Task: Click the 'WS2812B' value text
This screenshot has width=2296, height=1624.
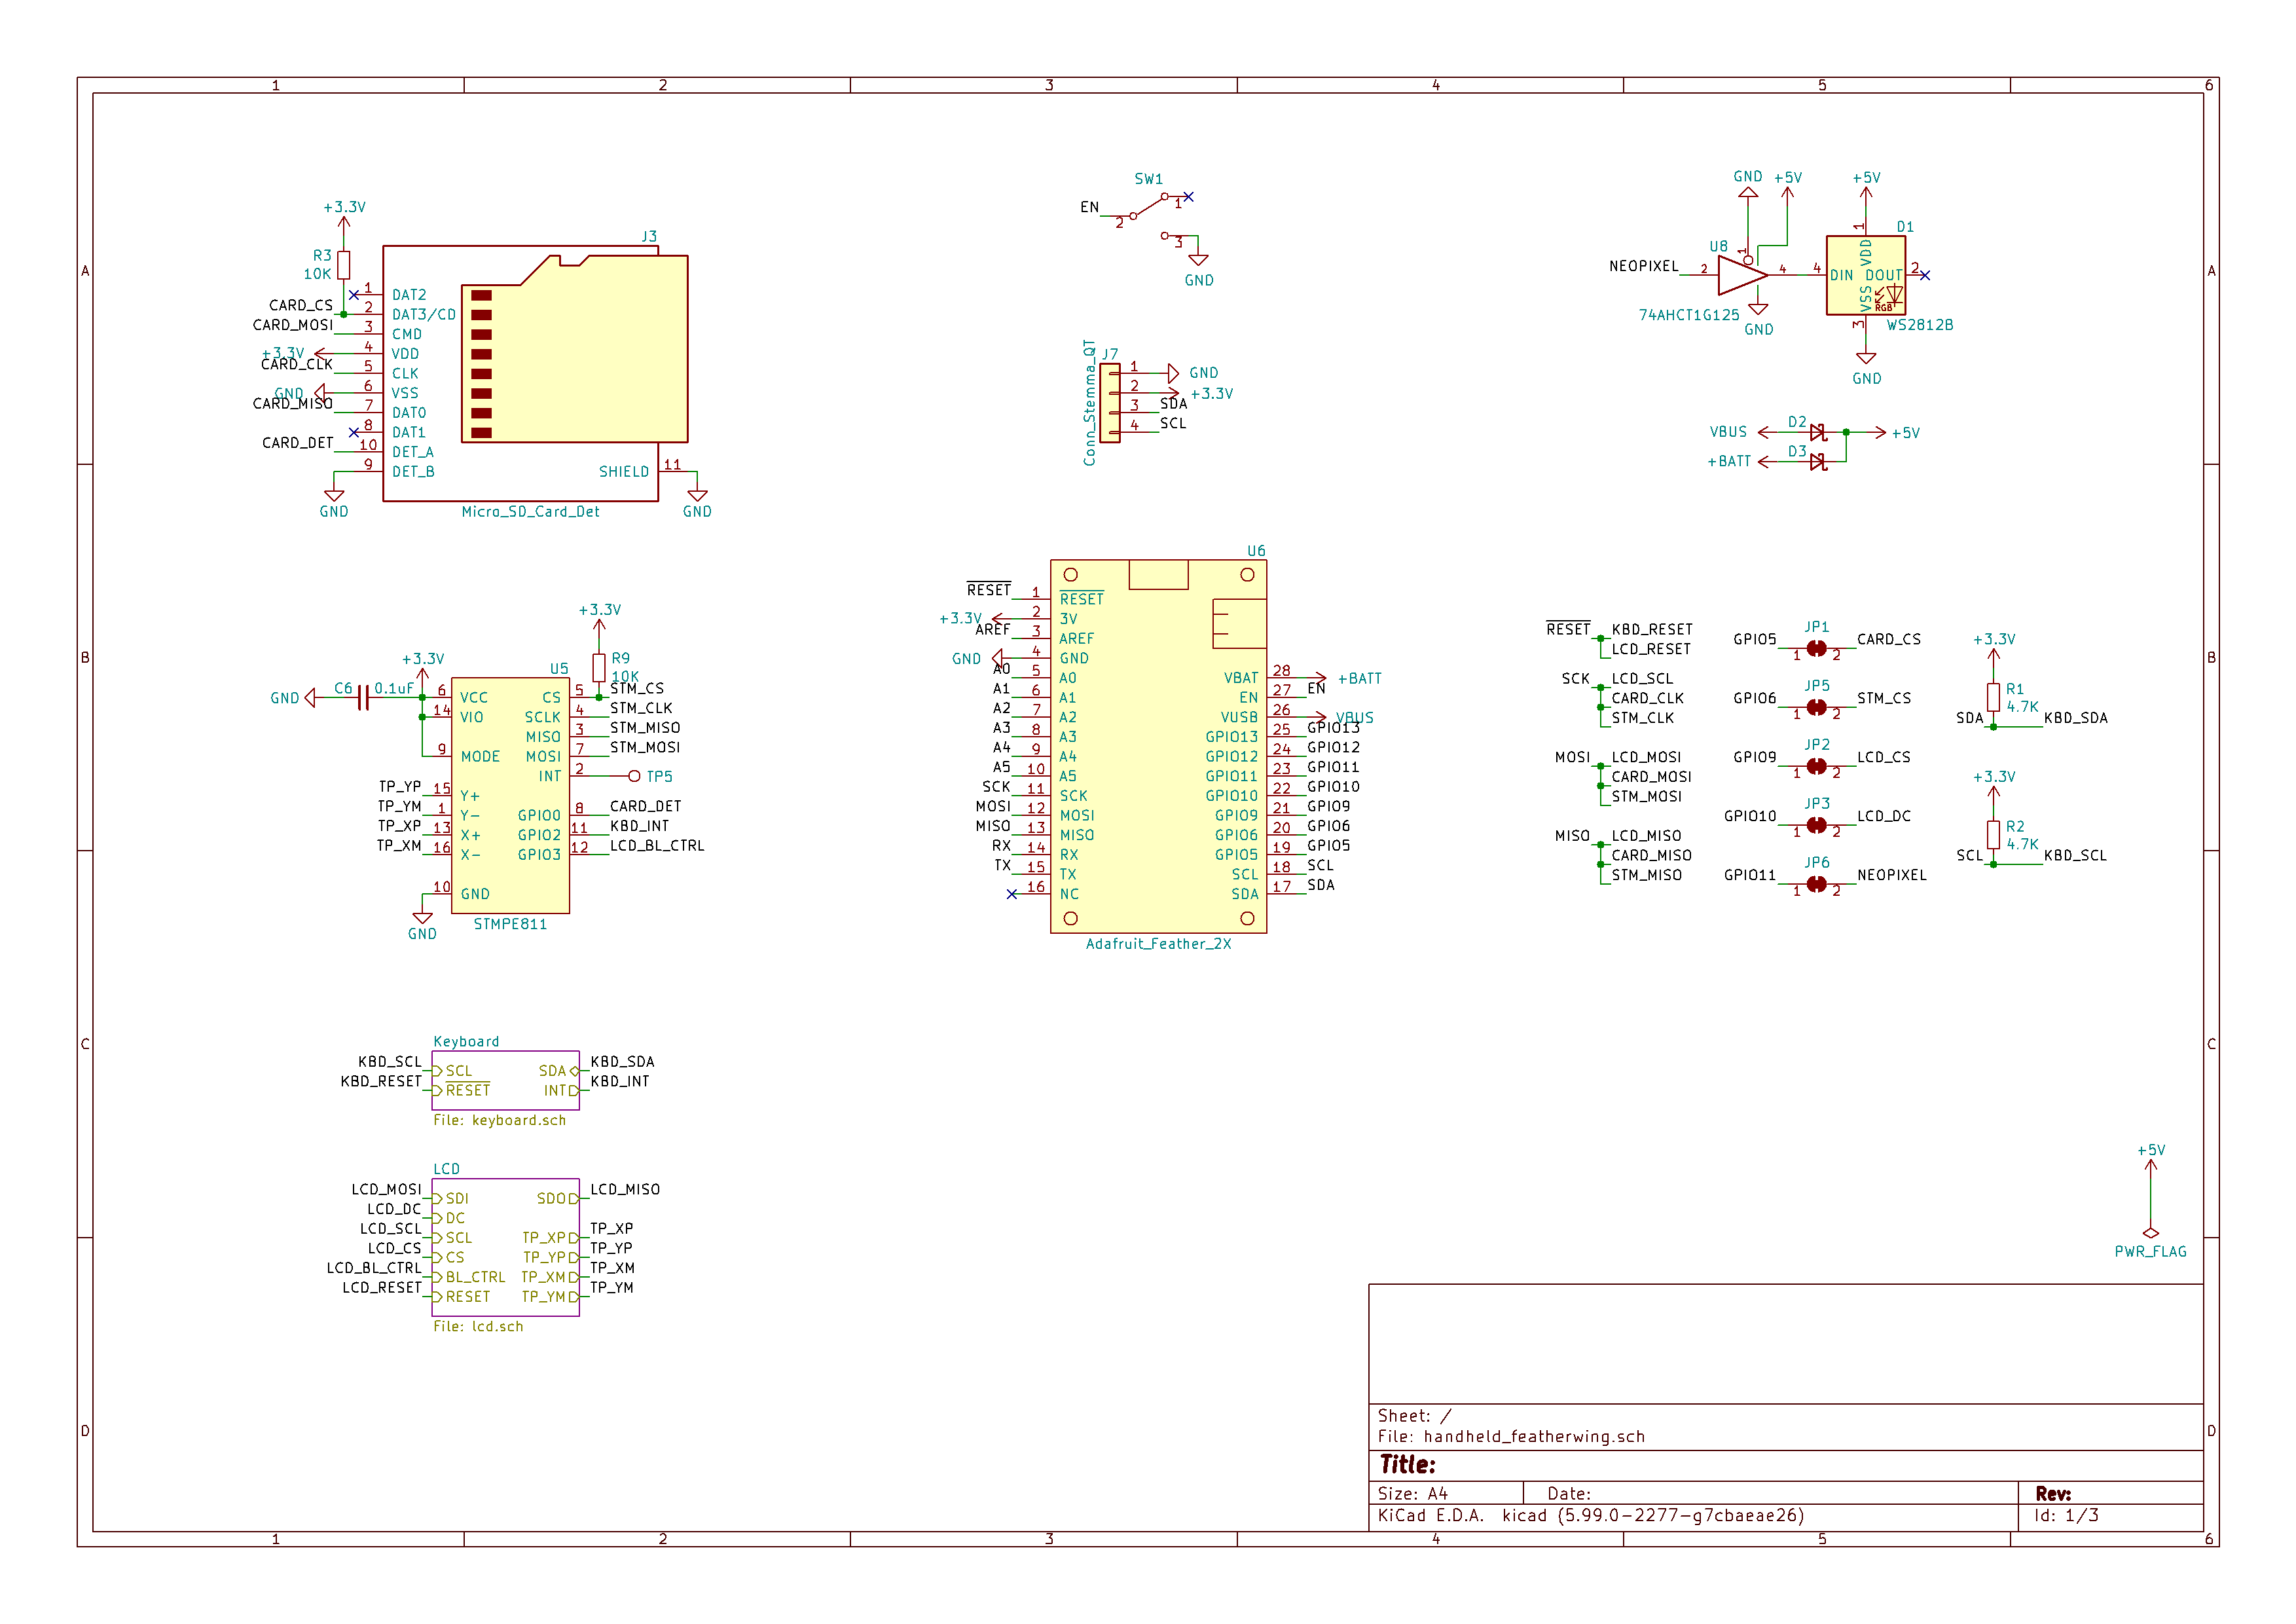Action: click(x=1920, y=325)
